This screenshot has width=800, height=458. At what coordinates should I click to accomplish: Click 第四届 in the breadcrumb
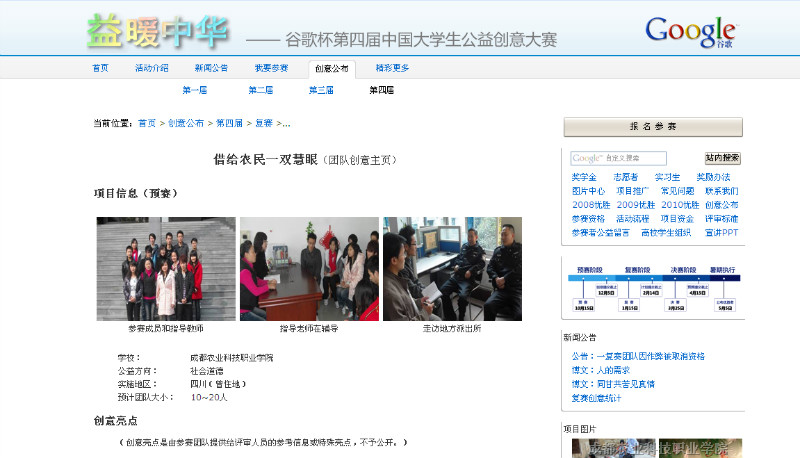click(229, 123)
